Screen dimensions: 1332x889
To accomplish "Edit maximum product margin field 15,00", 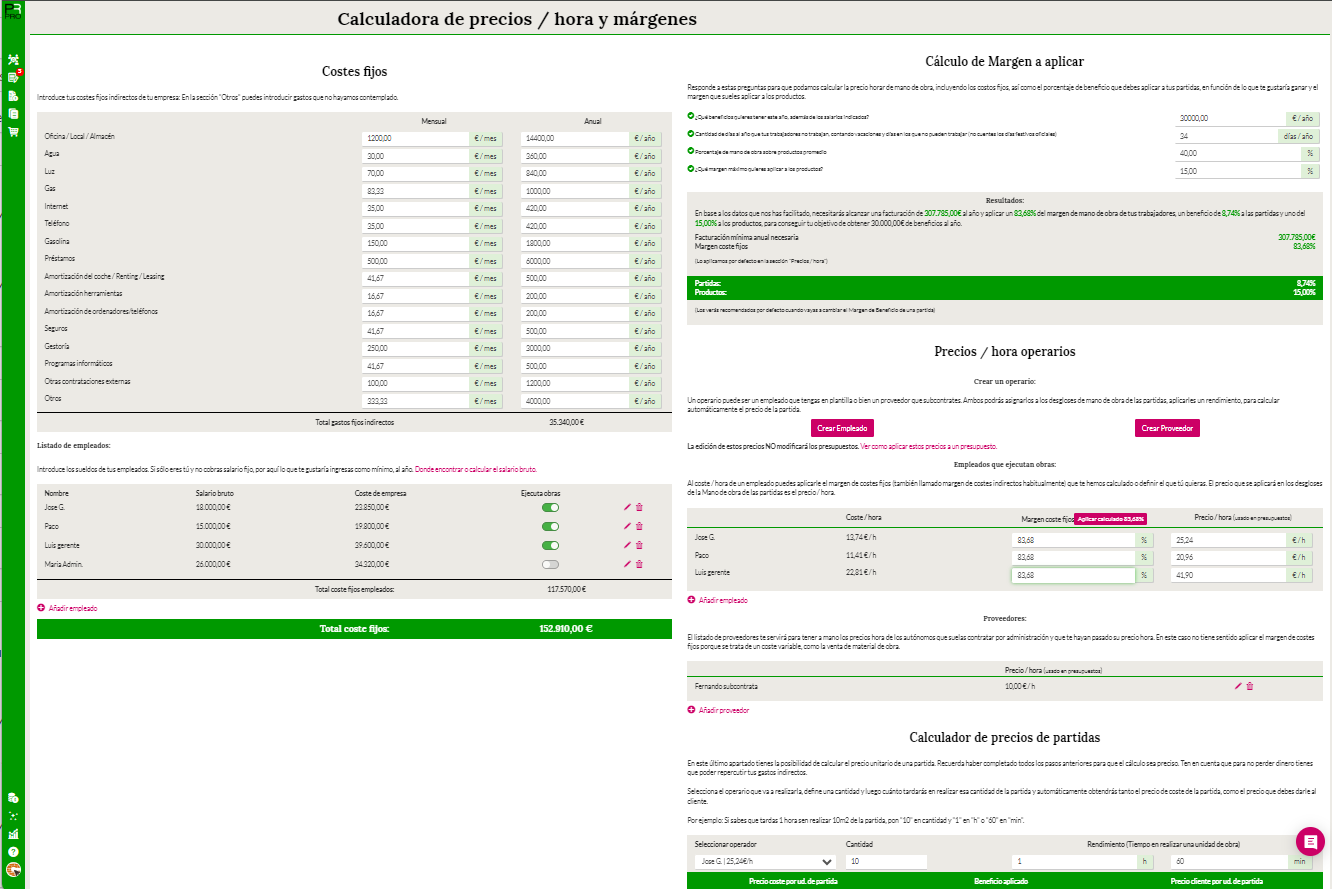I will [x=1238, y=172].
